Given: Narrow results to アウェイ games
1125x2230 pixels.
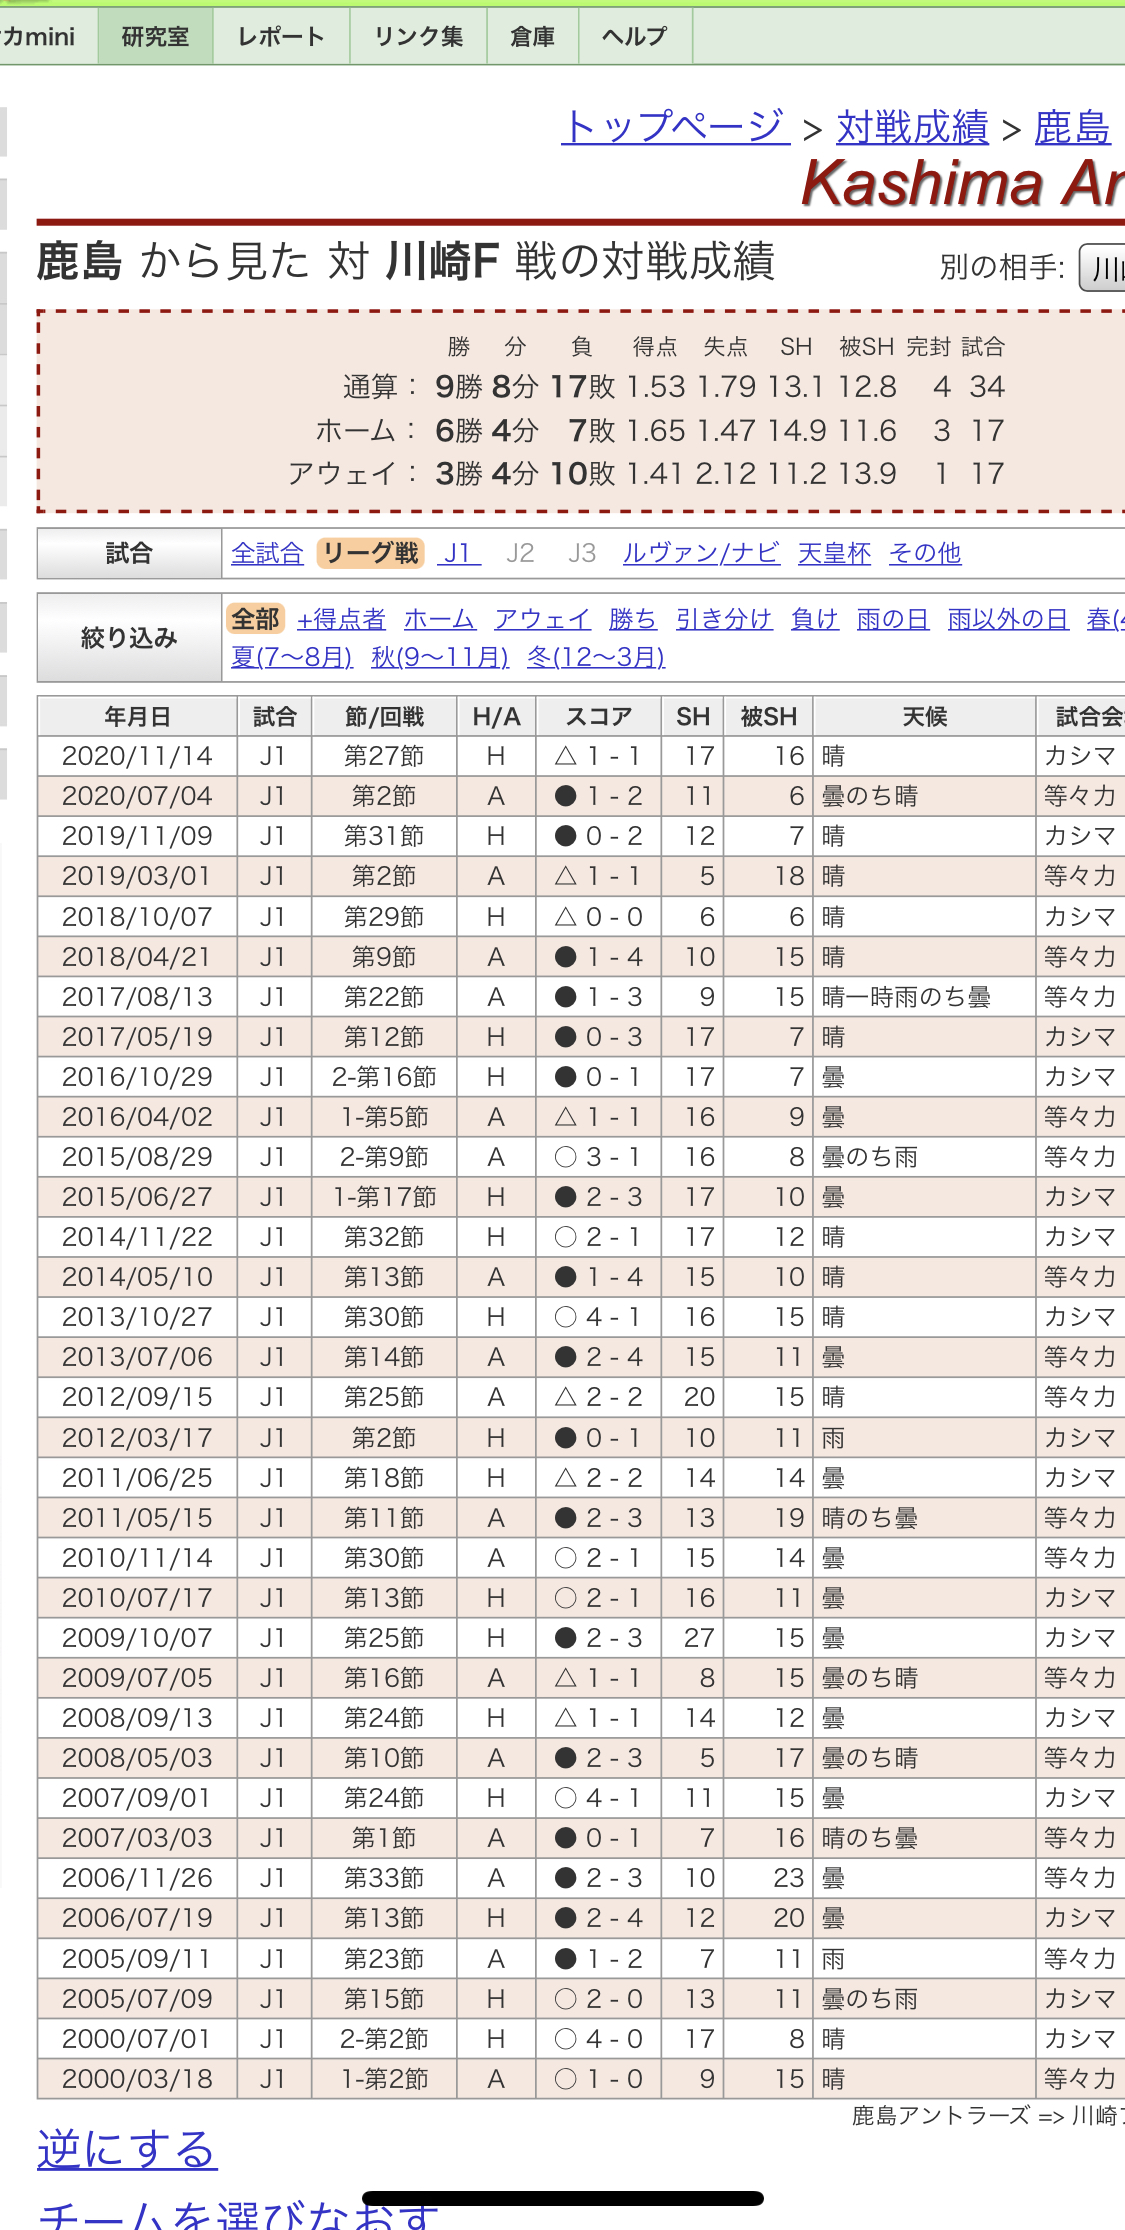Looking at the screenshot, I should coord(542,619).
